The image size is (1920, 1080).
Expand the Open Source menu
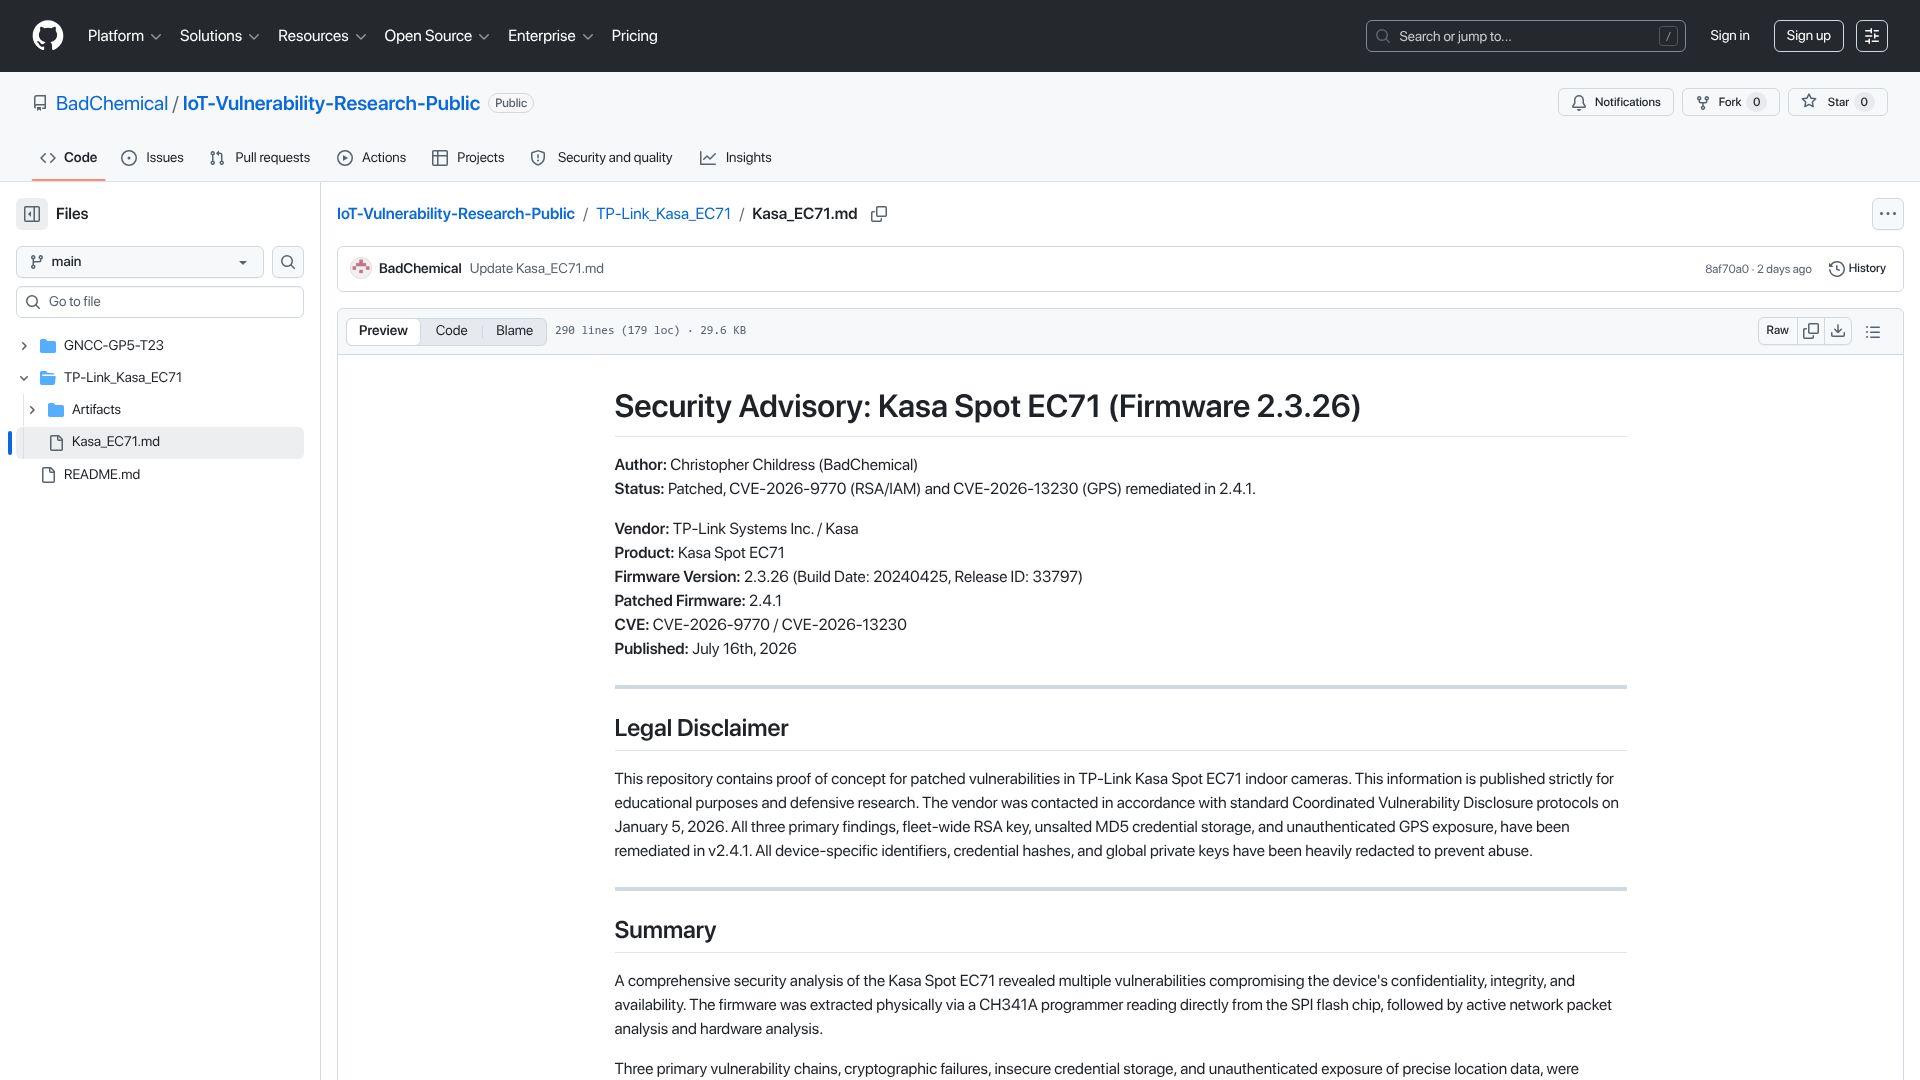pyautogui.click(x=437, y=36)
